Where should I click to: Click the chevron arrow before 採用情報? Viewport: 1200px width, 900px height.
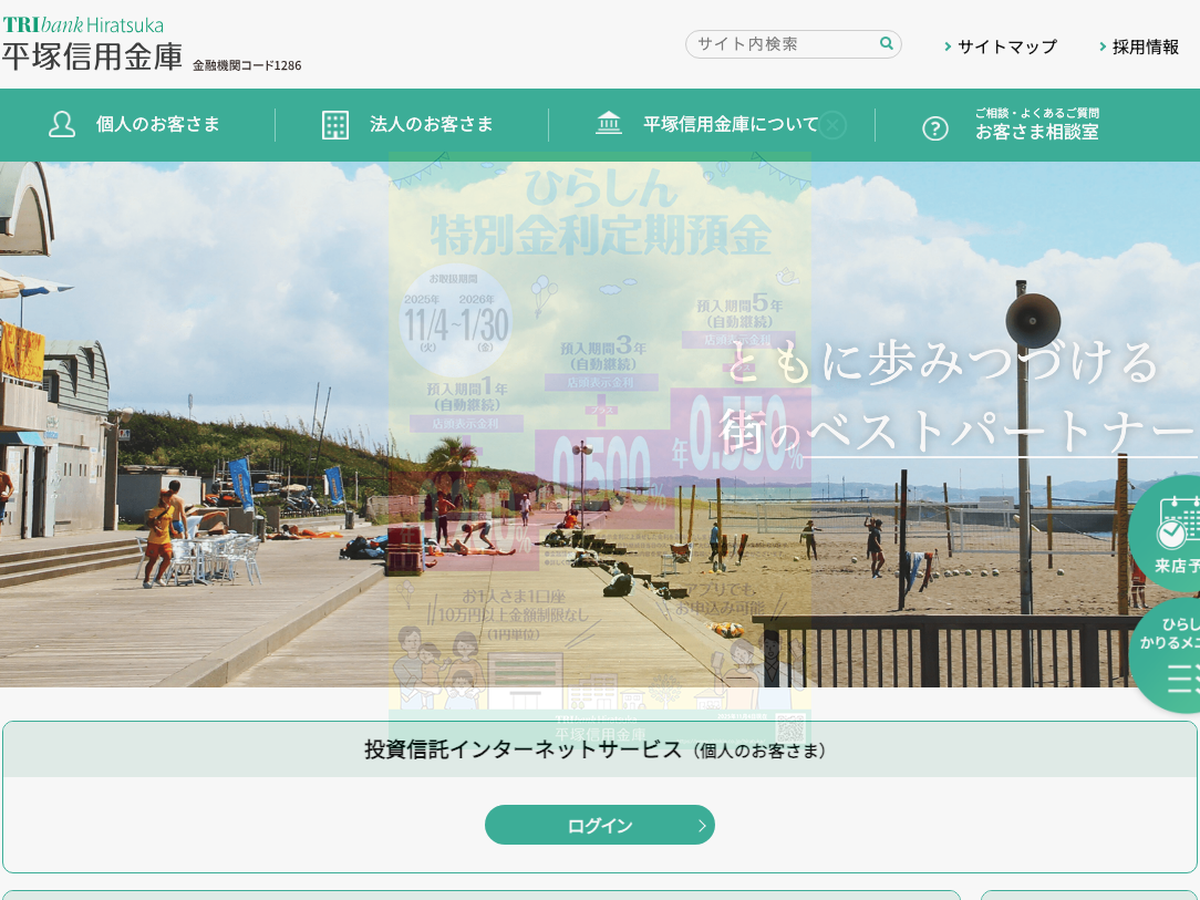coord(1103,47)
